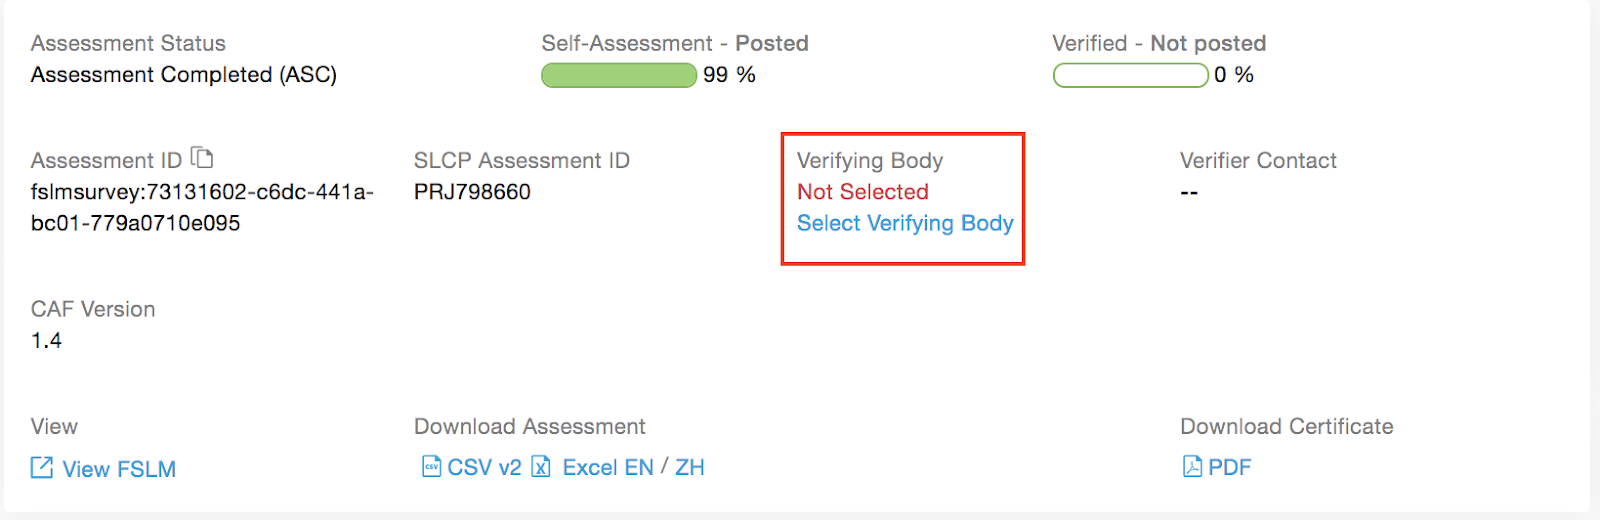Download assessment as CSV v2
The width and height of the screenshot is (1600, 520).
pos(484,467)
